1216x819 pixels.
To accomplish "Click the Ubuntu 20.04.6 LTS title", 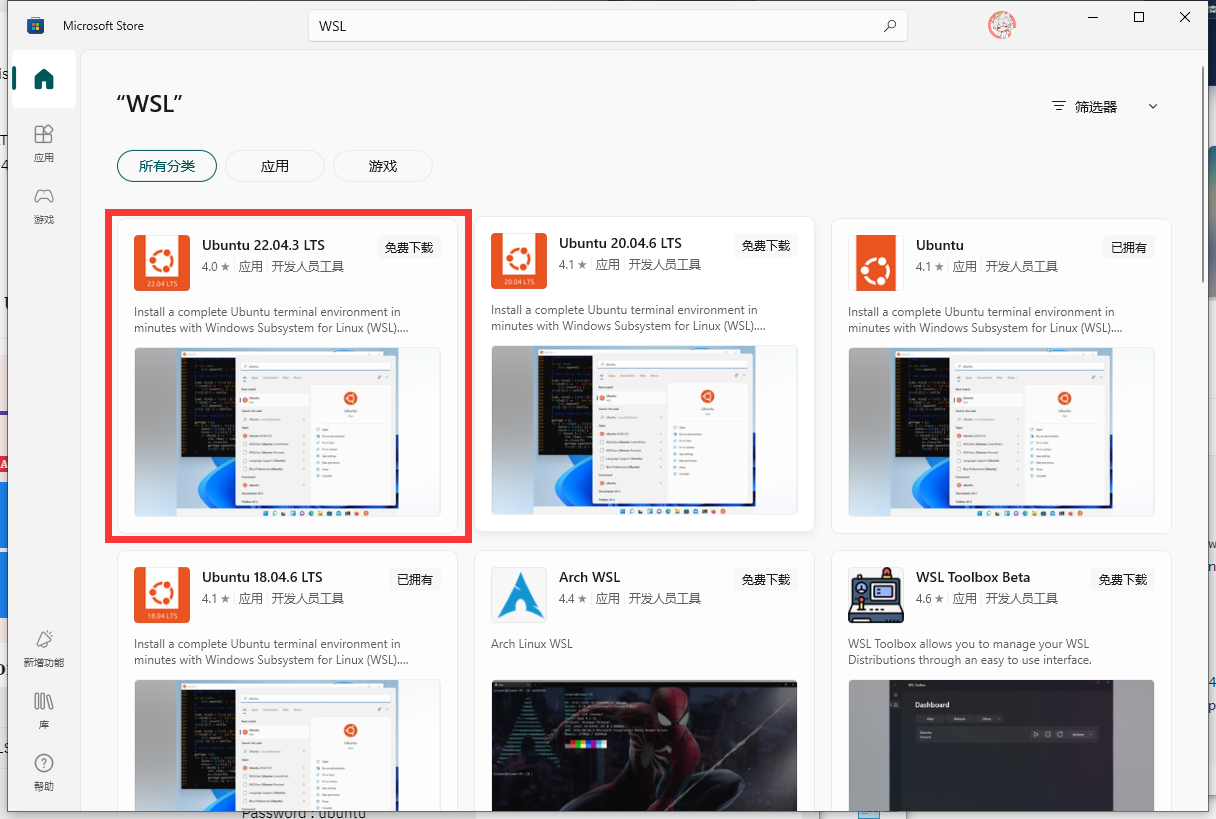I will click(620, 243).
